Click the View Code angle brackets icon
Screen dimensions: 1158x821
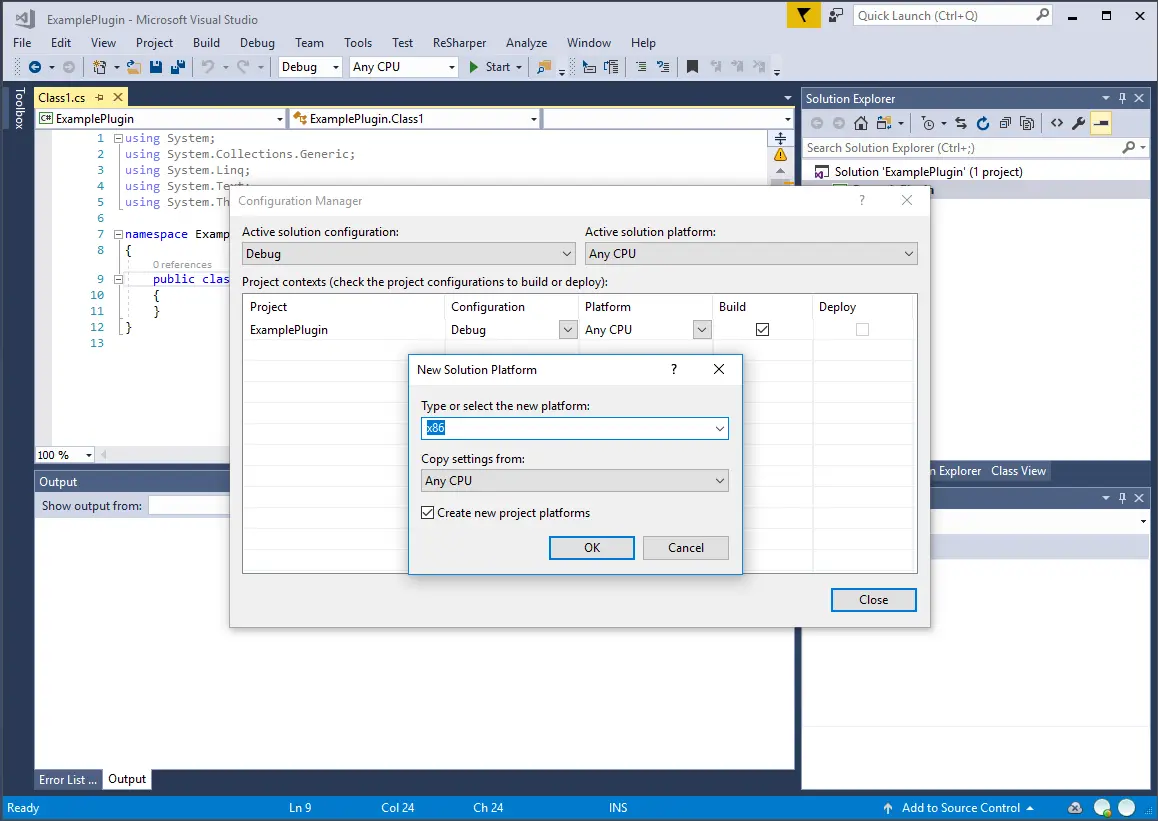coord(1057,123)
